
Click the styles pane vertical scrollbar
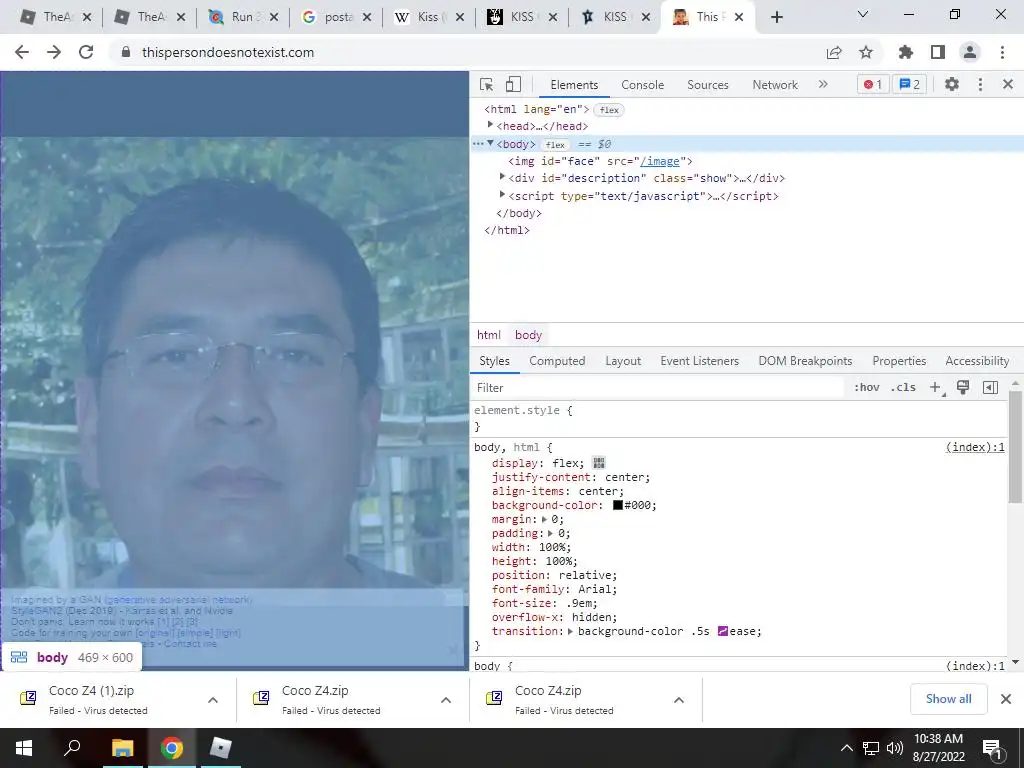pos(1015,447)
